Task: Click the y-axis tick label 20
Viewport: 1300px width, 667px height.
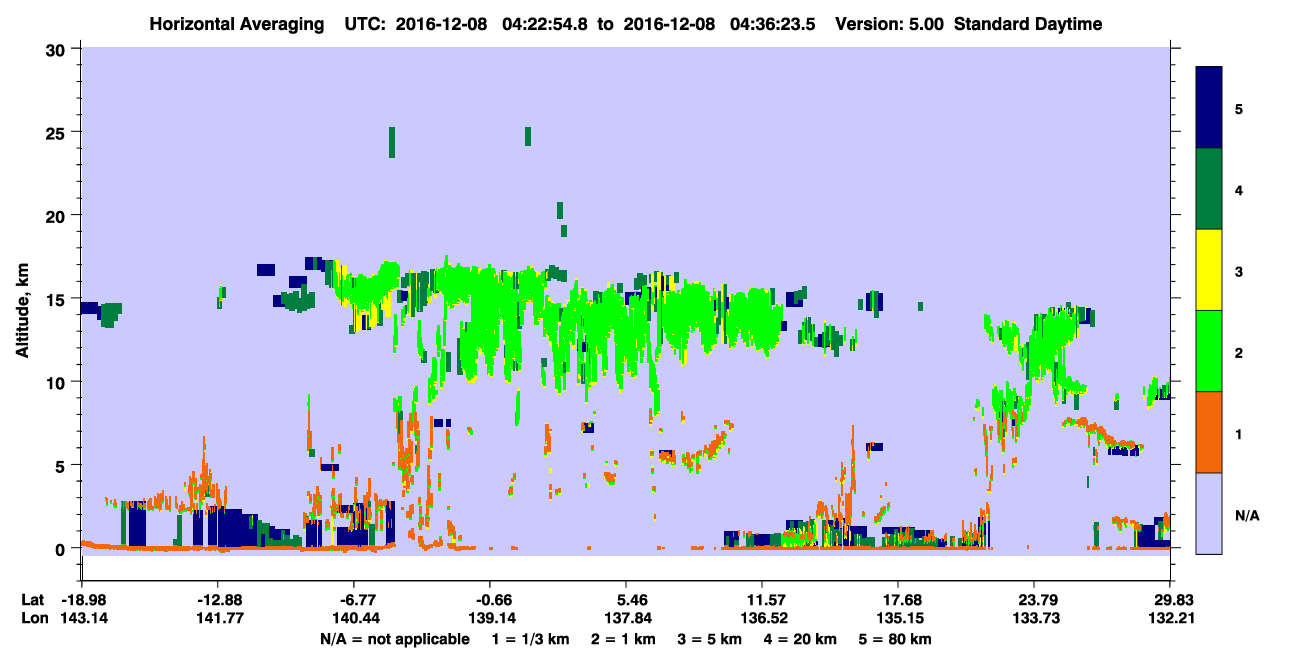Action: [58, 215]
